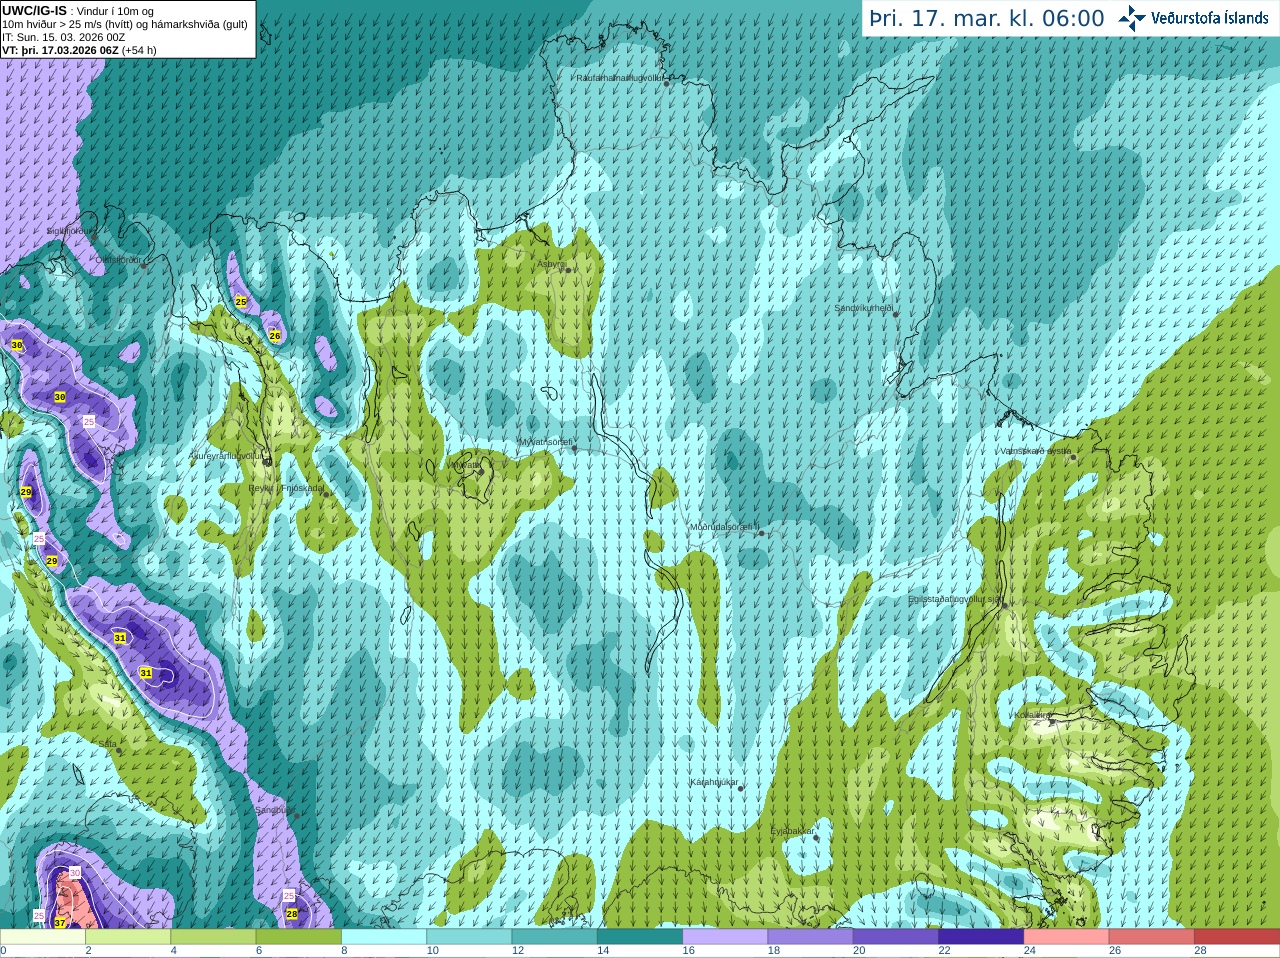The width and height of the screenshot is (1280, 958).
Task: Pick the 20–22 m/s legend swatch
Action: (896, 937)
